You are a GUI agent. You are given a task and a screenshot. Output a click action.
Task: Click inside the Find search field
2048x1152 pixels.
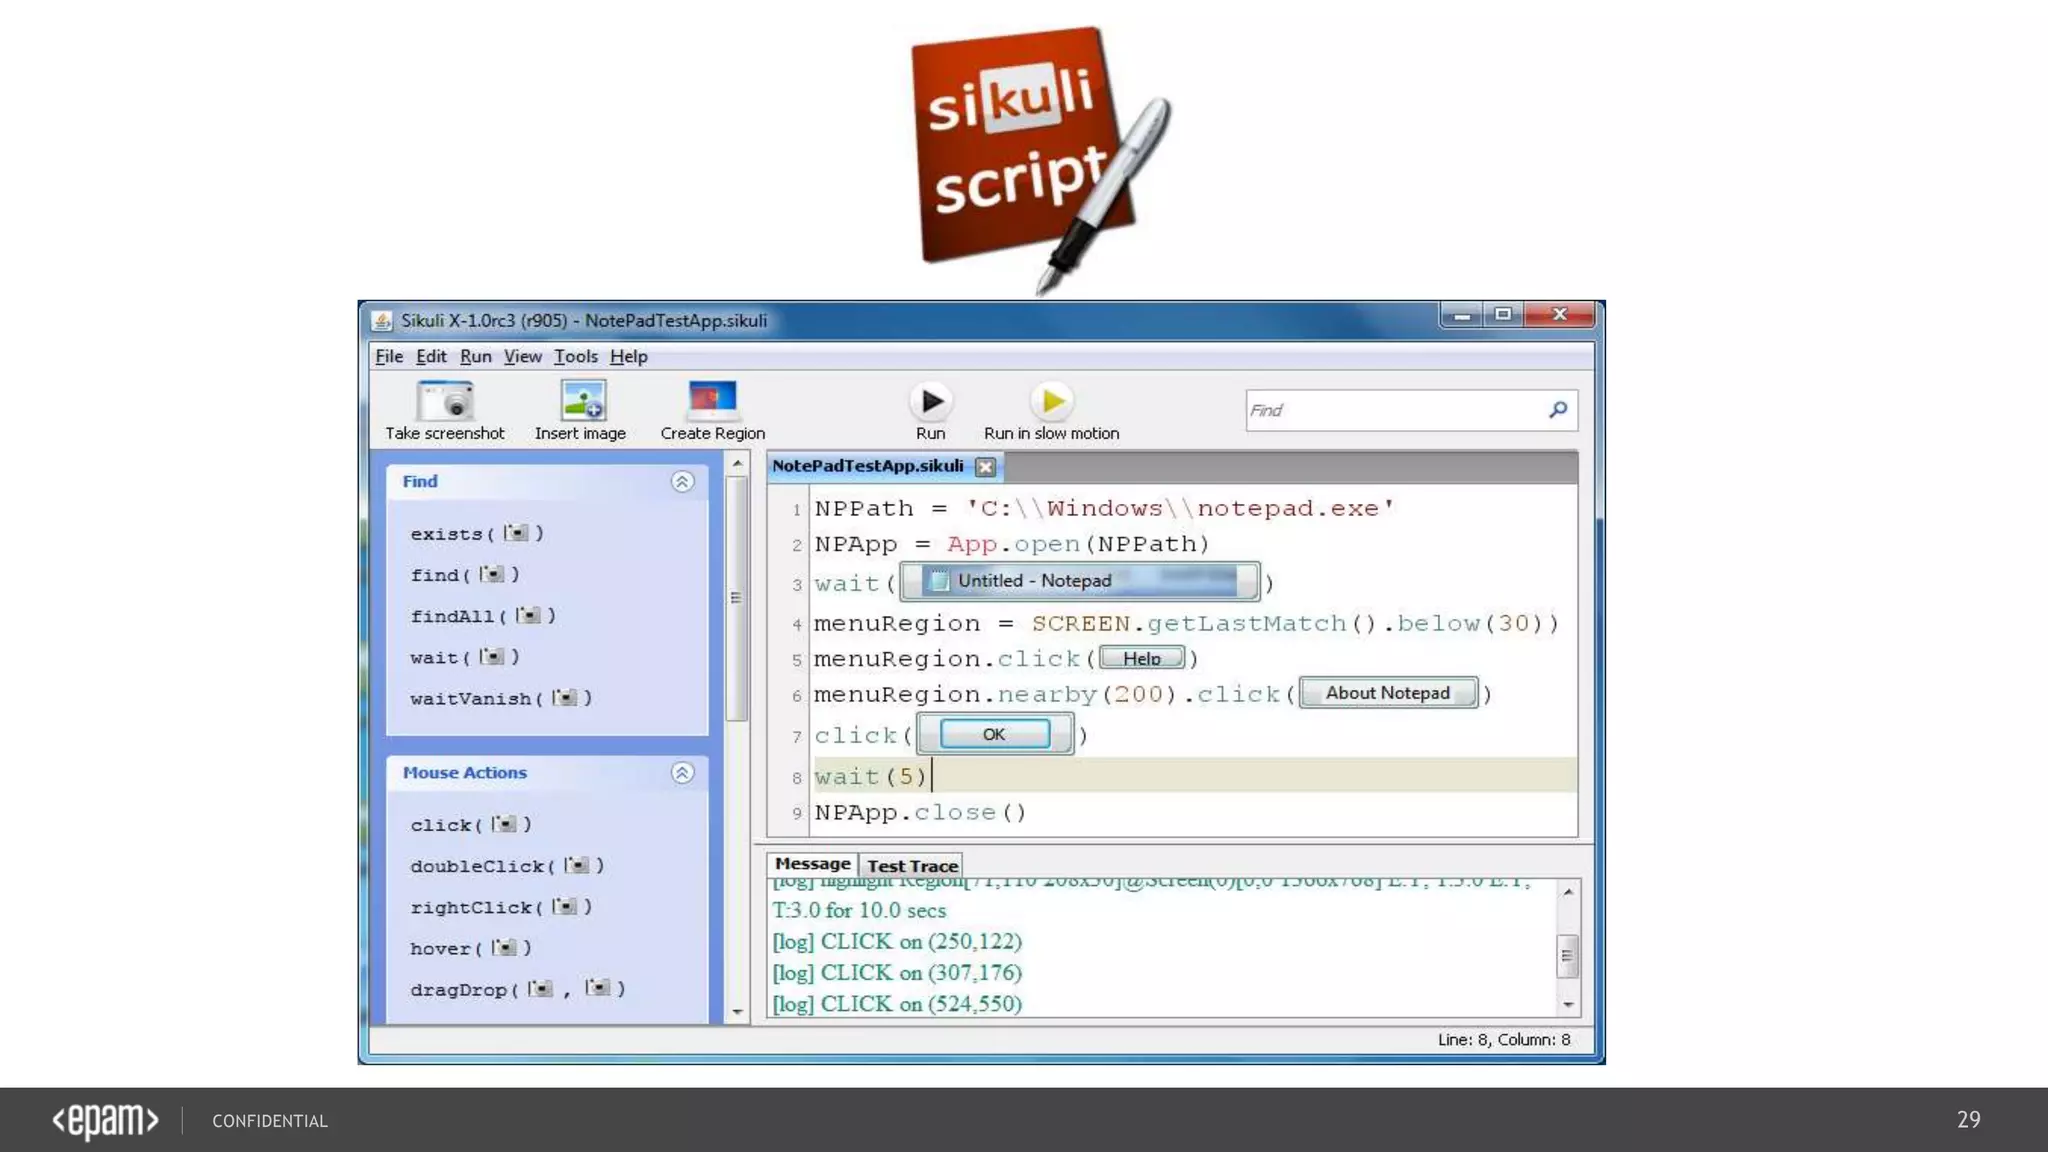[1390, 410]
